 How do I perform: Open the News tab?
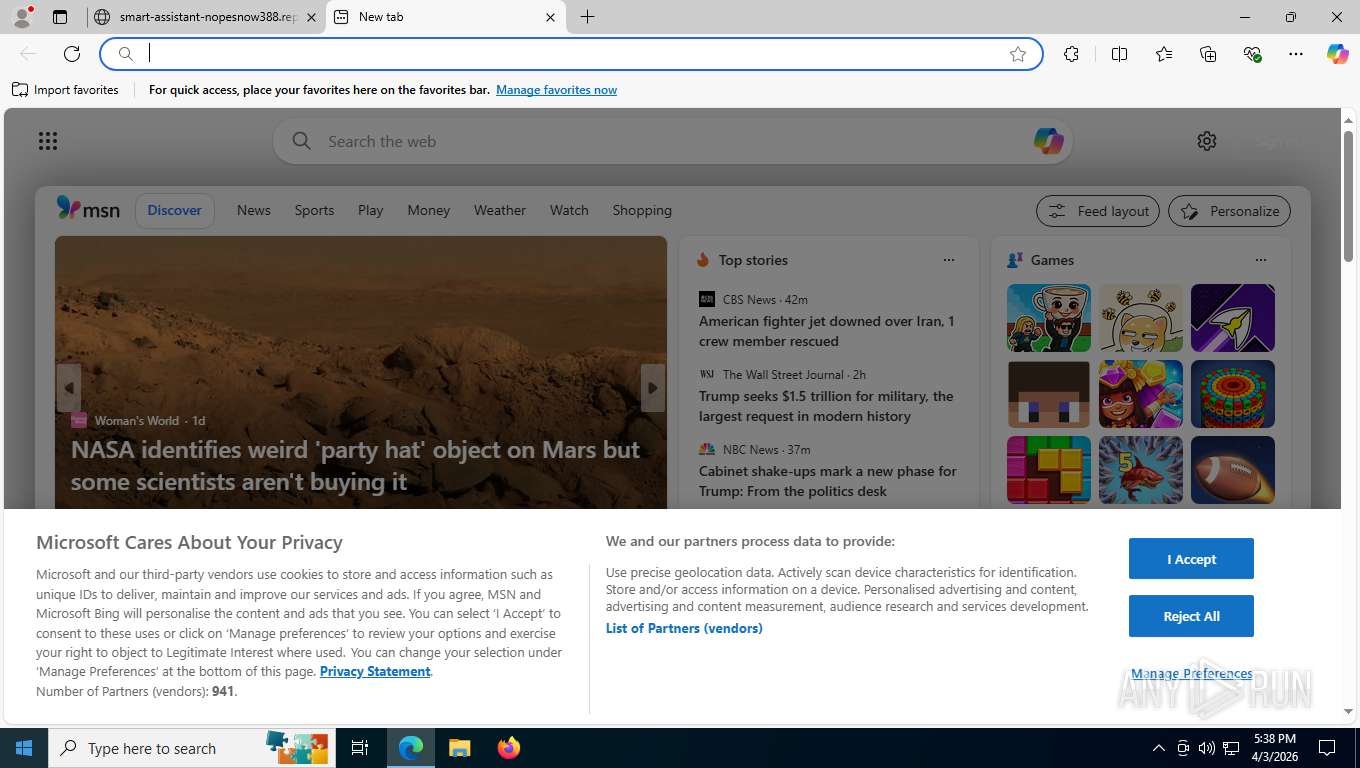(x=254, y=210)
